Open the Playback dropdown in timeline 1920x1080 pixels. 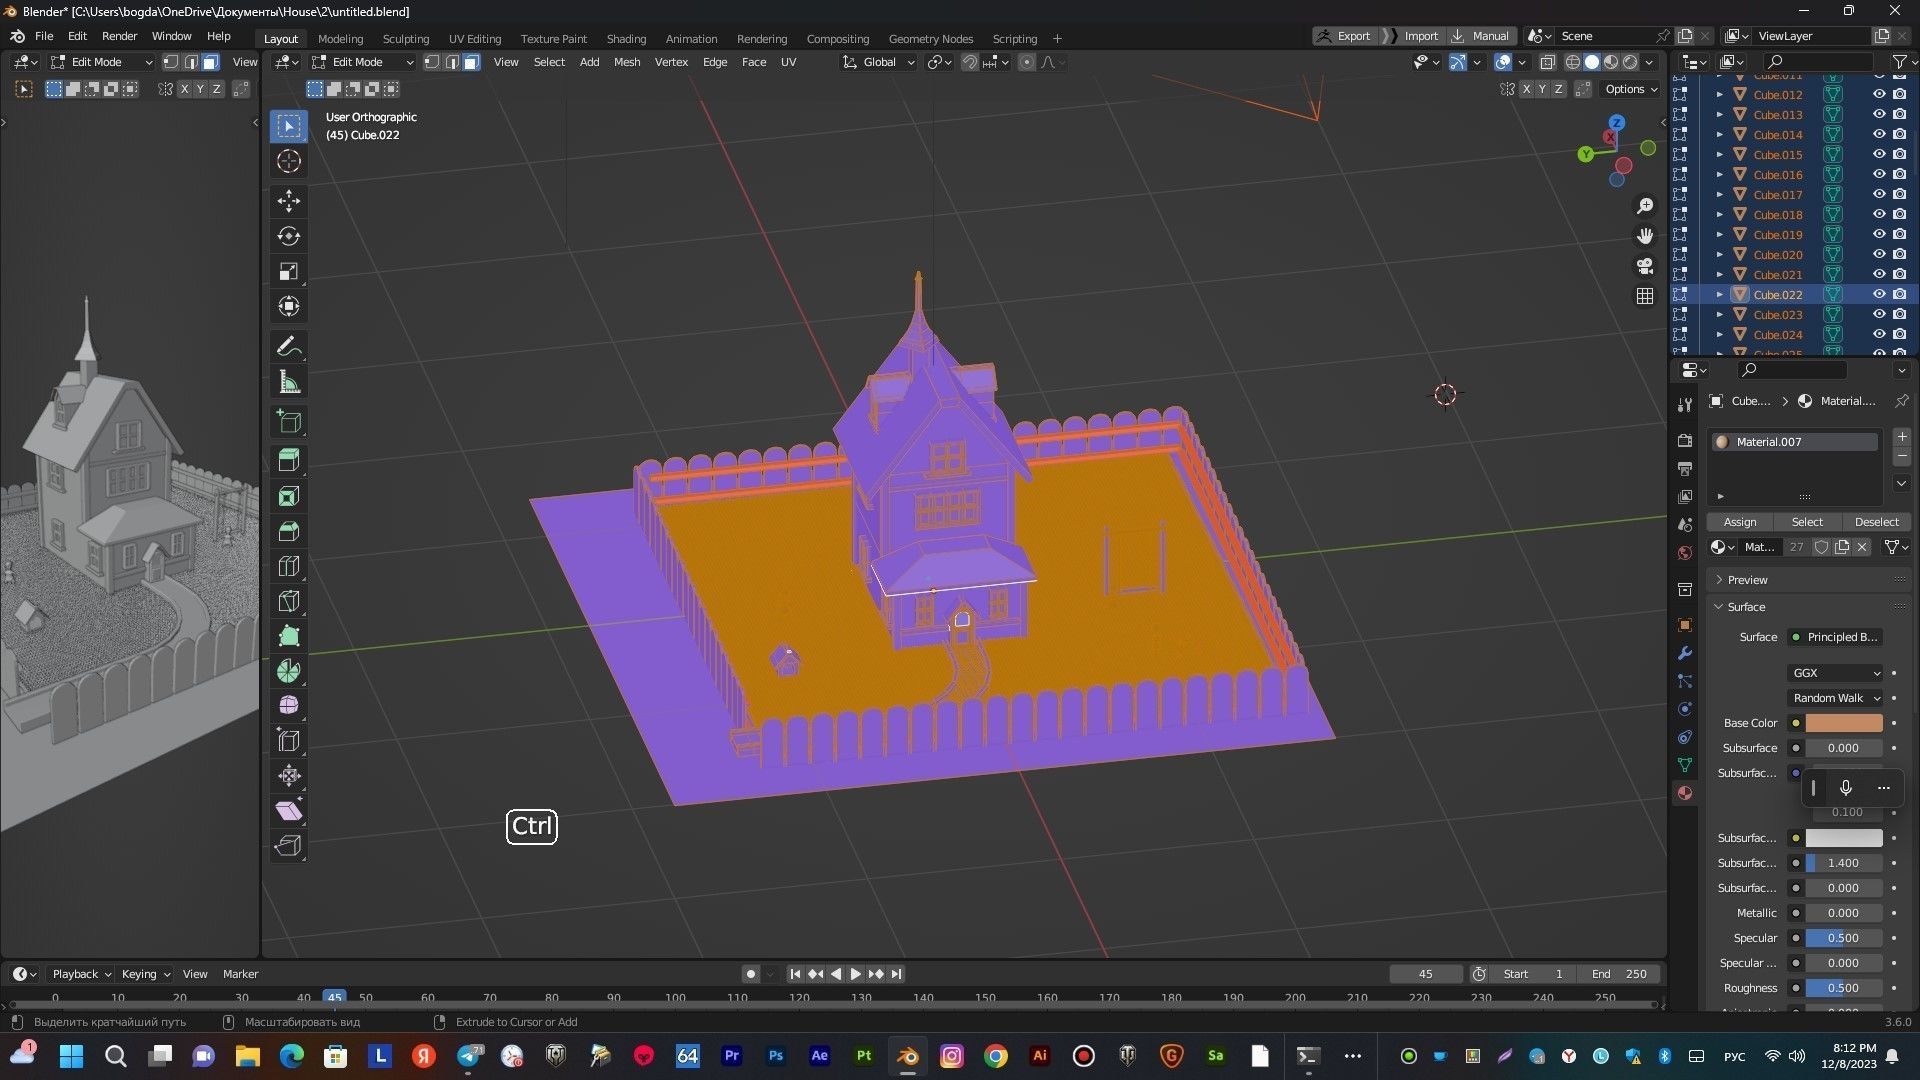[x=81, y=974]
